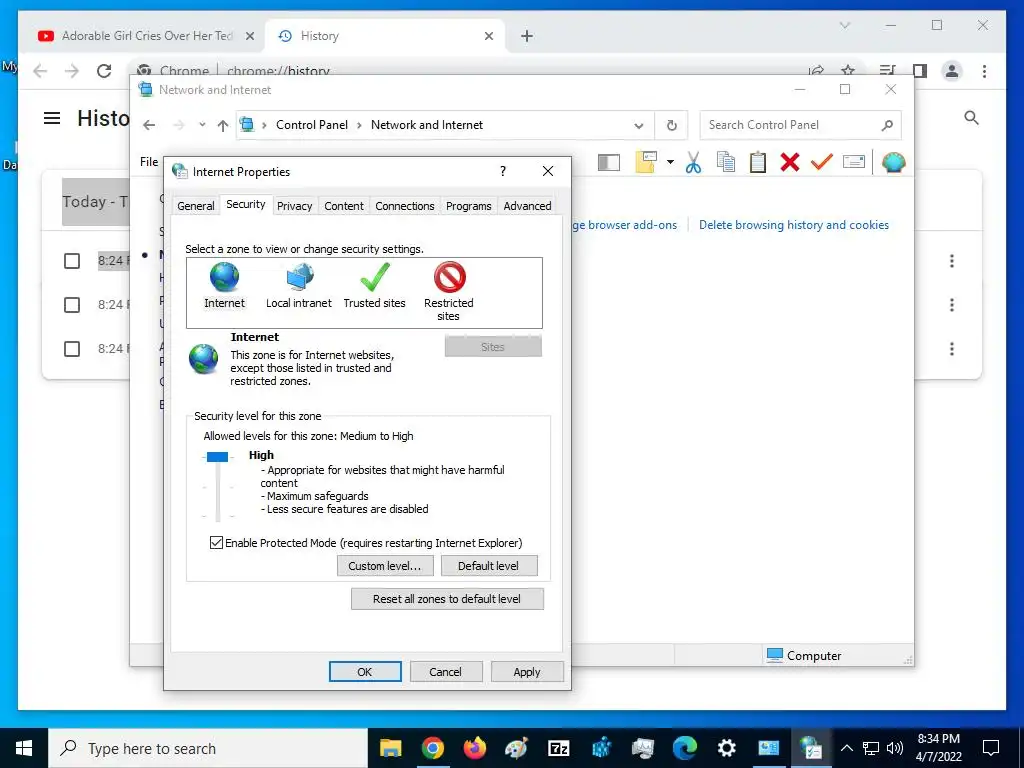Switch to the Programs tab
1024x768 pixels.
469,206
